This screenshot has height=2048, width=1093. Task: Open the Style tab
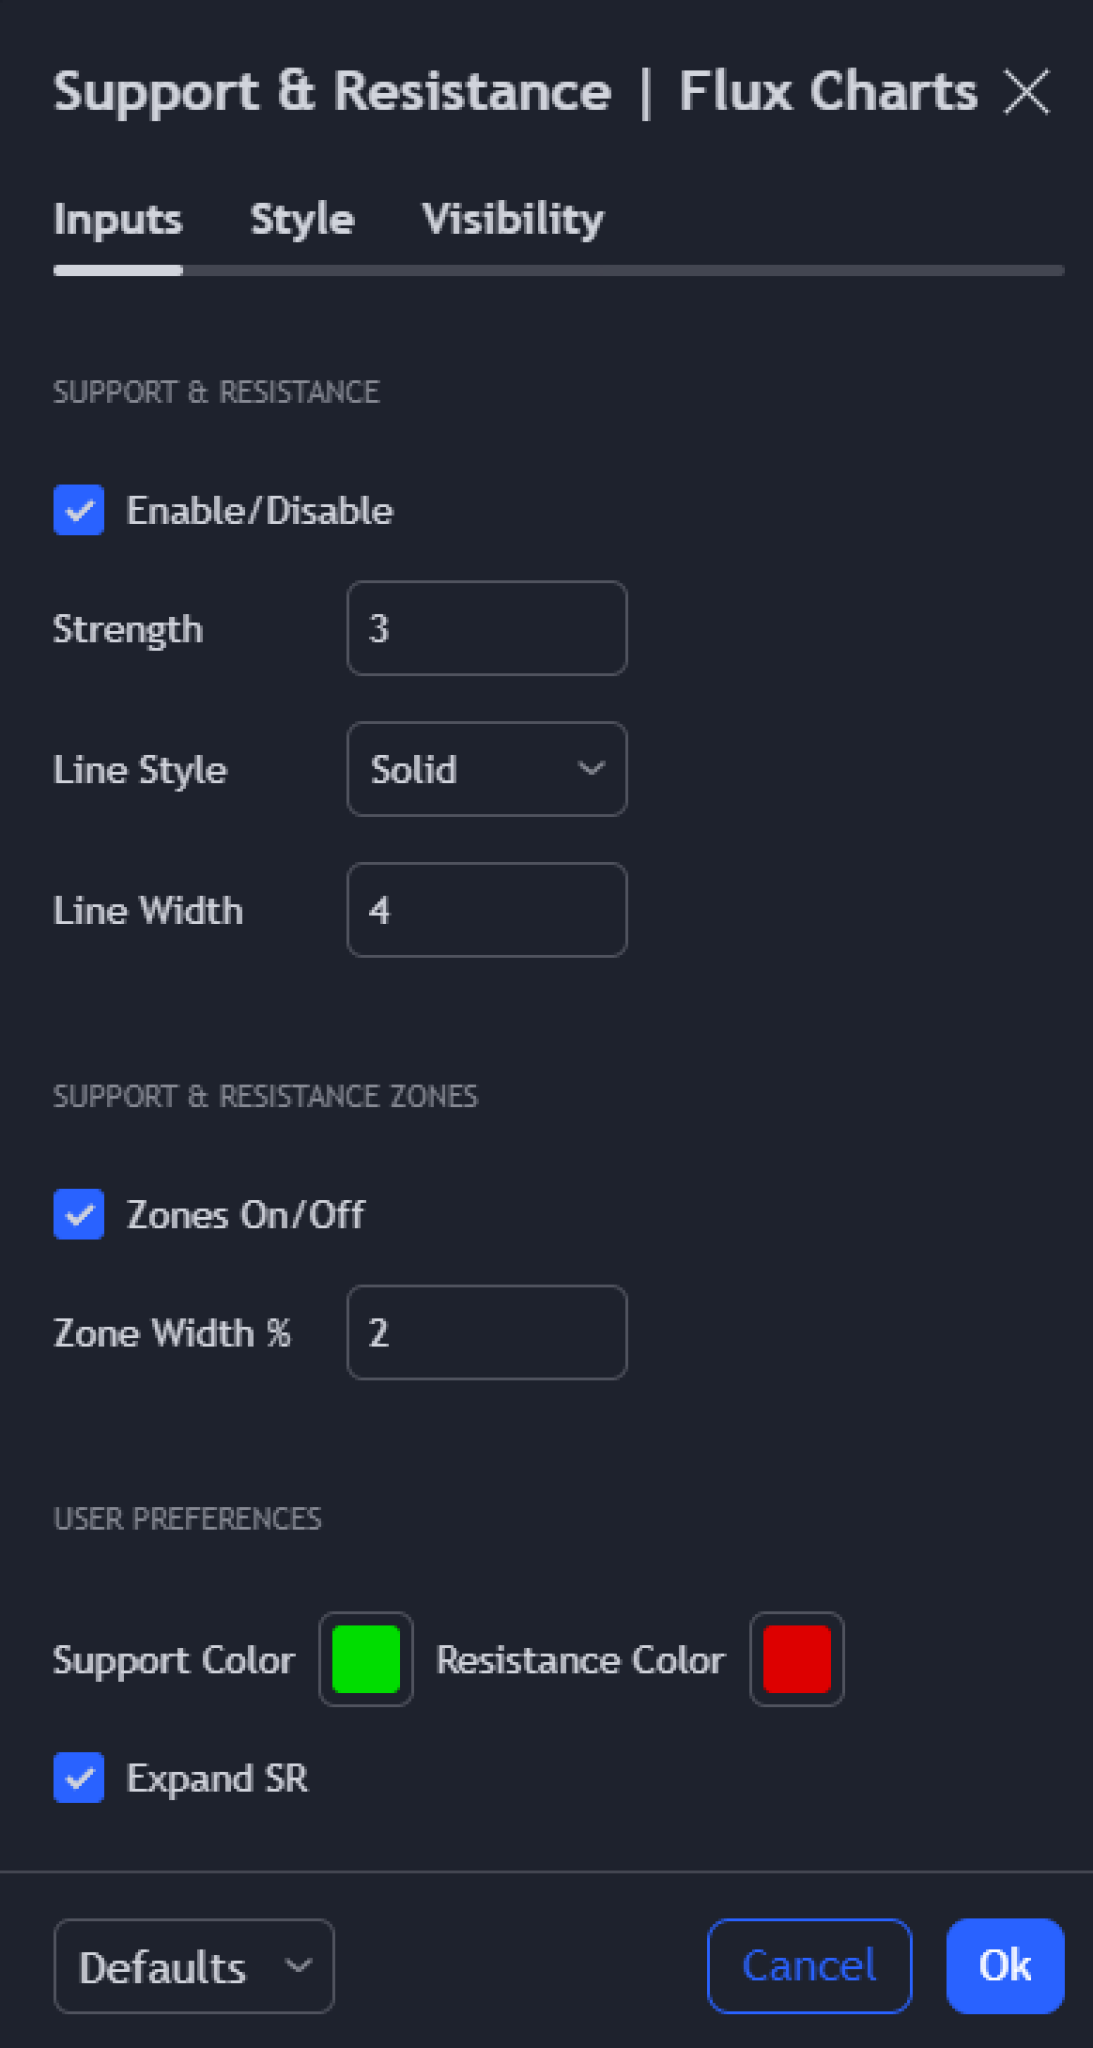302,220
